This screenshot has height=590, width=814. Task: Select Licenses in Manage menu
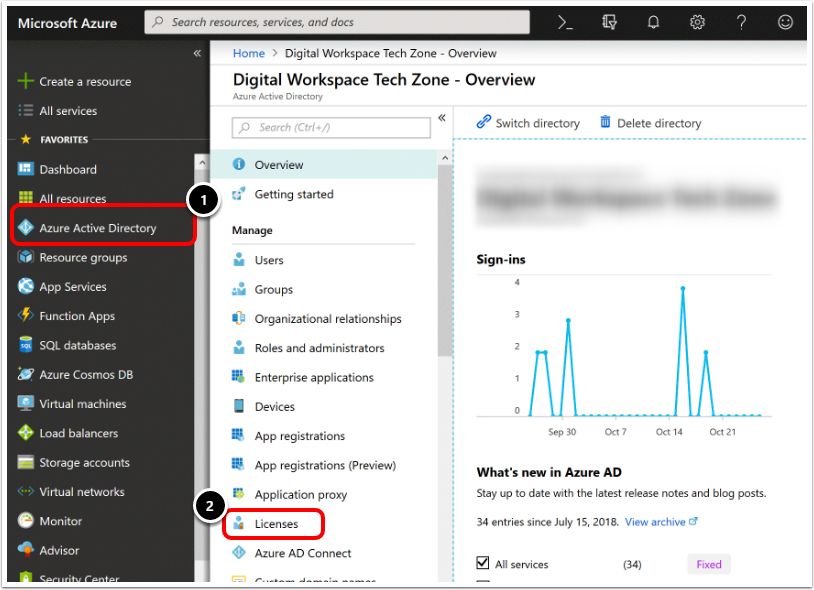276,523
